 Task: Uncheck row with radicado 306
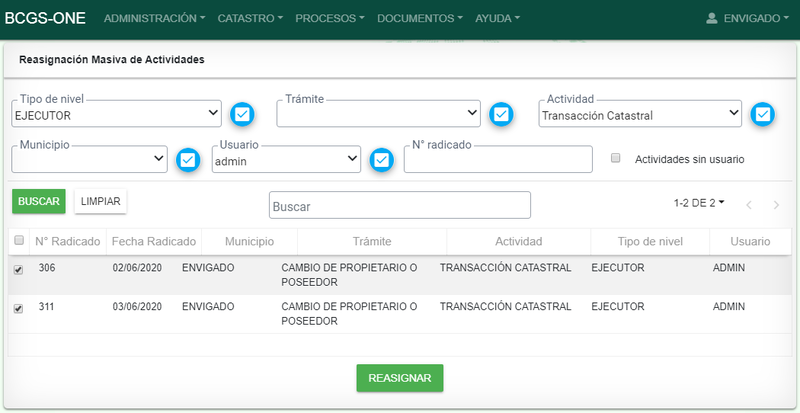coord(18,269)
